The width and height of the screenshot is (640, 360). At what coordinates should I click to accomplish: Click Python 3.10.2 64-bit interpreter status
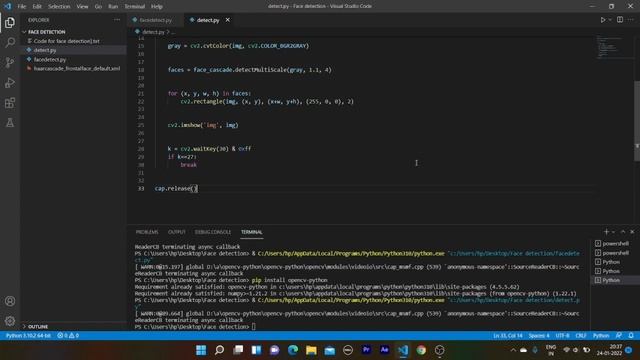pos(28,336)
